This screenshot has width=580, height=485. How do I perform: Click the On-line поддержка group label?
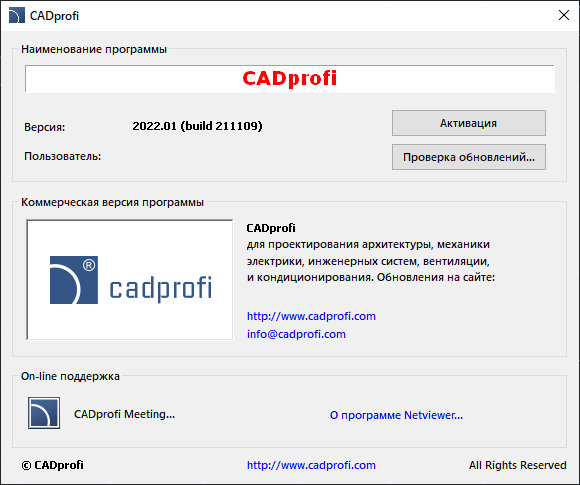point(70,376)
